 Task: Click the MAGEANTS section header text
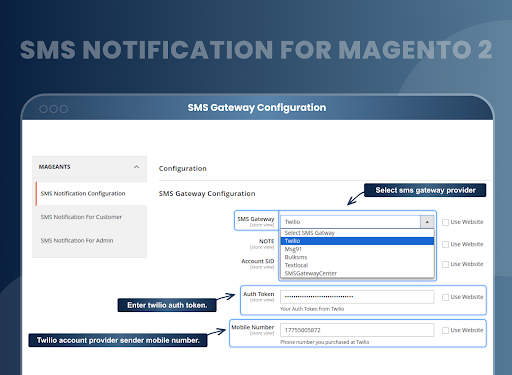point(55,167)
